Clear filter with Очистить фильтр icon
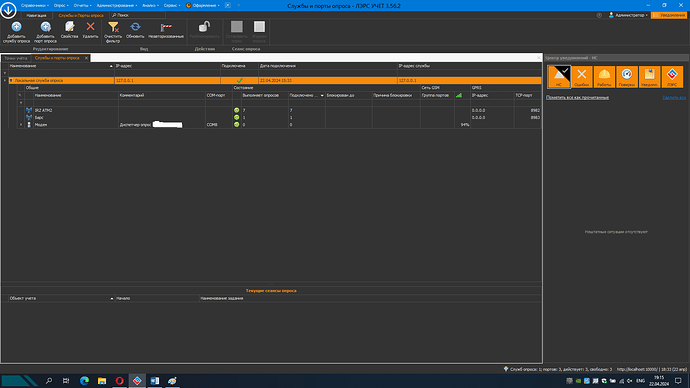 tap(113, 27)
